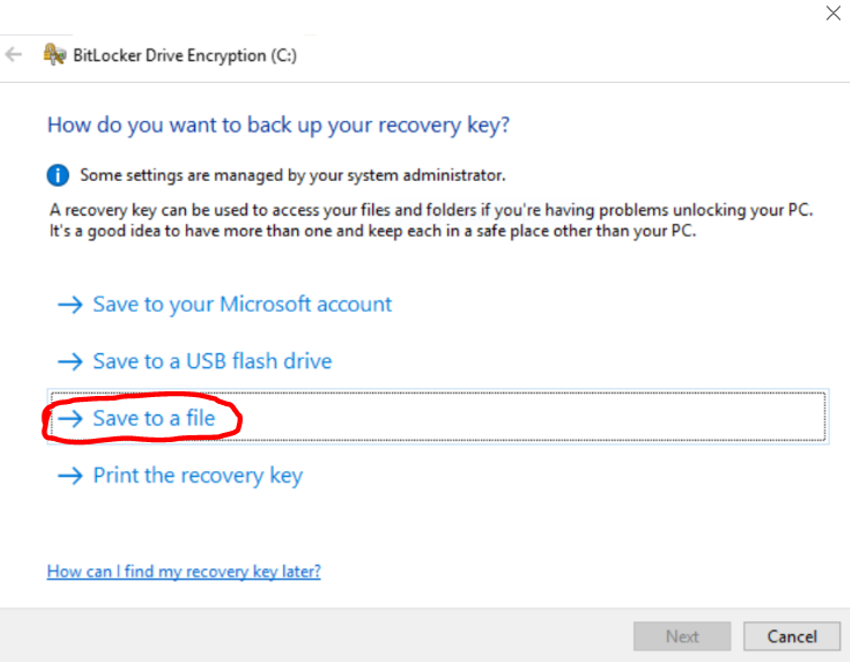Click the BitLocker Drive Encryption (C:) title text

point(185,56)
